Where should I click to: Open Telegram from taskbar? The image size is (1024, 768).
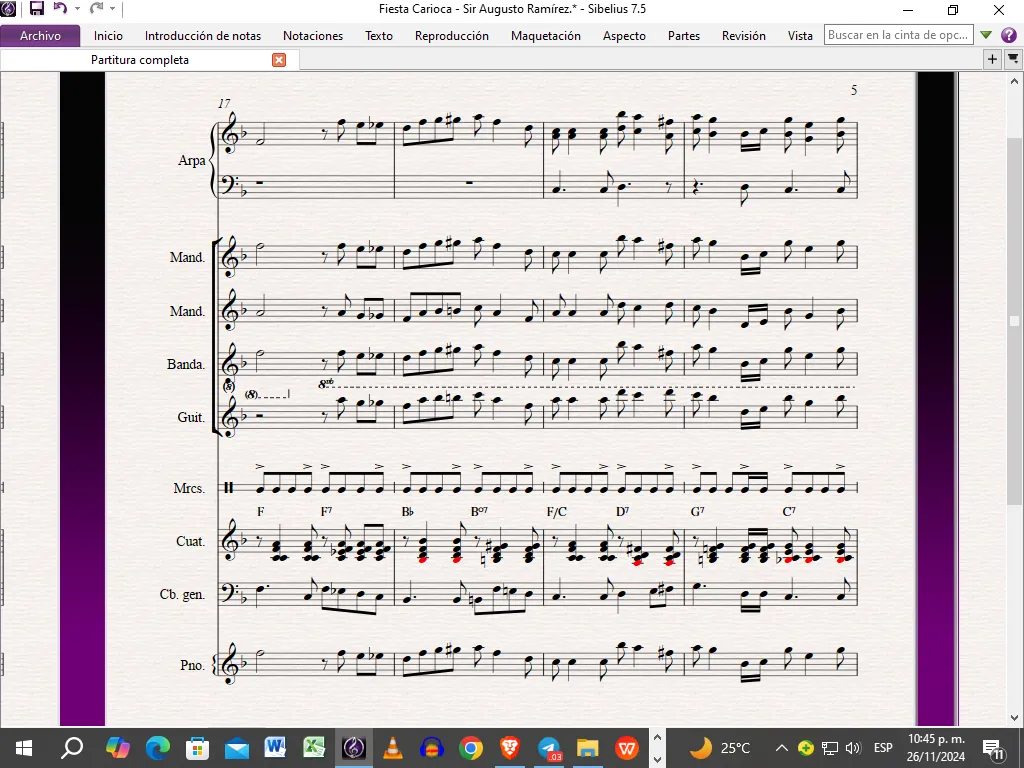click(549, 748)
